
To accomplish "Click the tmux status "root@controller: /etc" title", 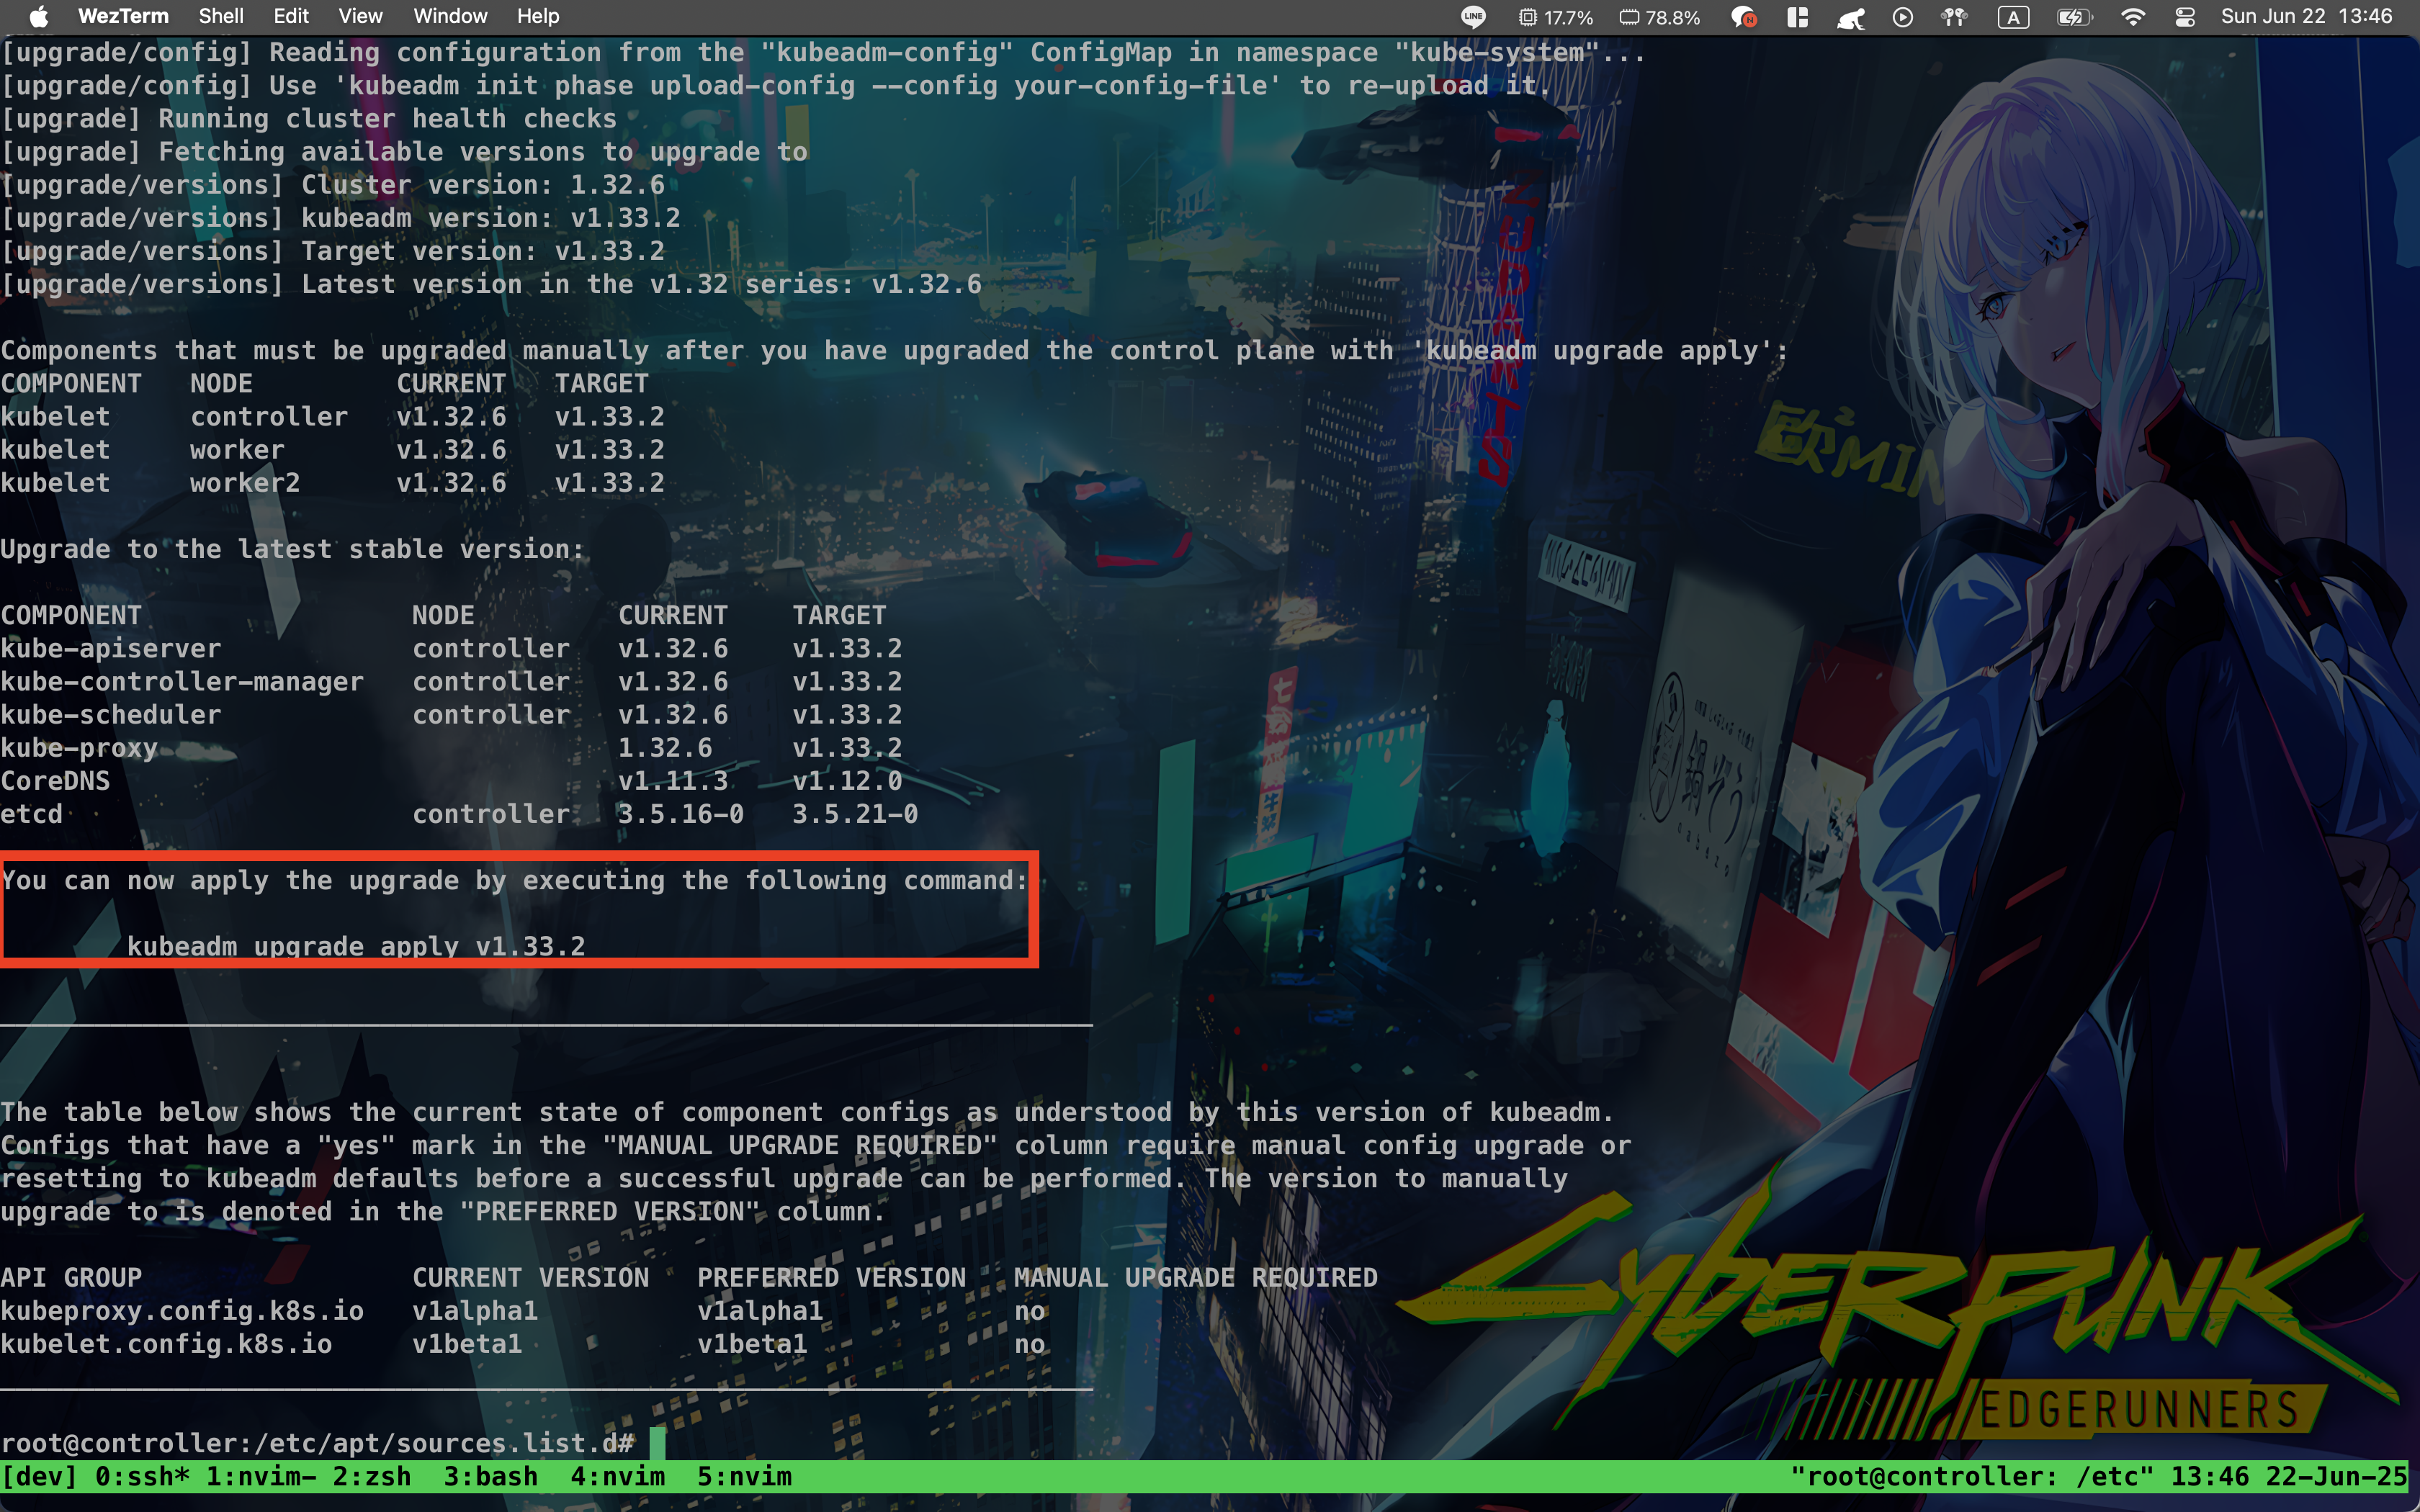I will (1972, 1476).
